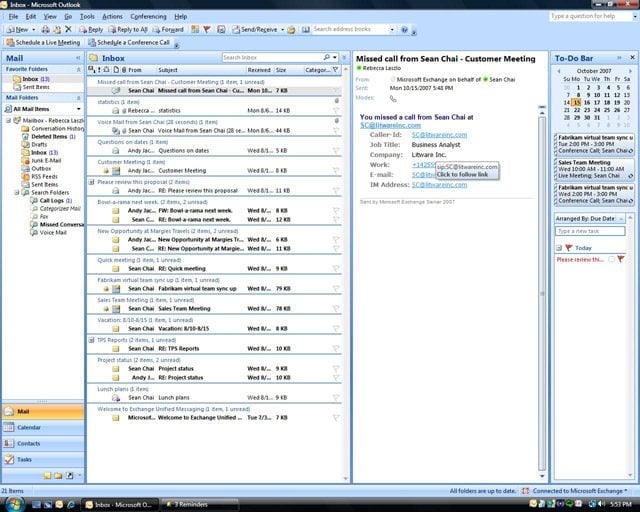Screen dimensions: 640x512
Task: Click the red flag on the Please review task
Action: click(621, 259)
